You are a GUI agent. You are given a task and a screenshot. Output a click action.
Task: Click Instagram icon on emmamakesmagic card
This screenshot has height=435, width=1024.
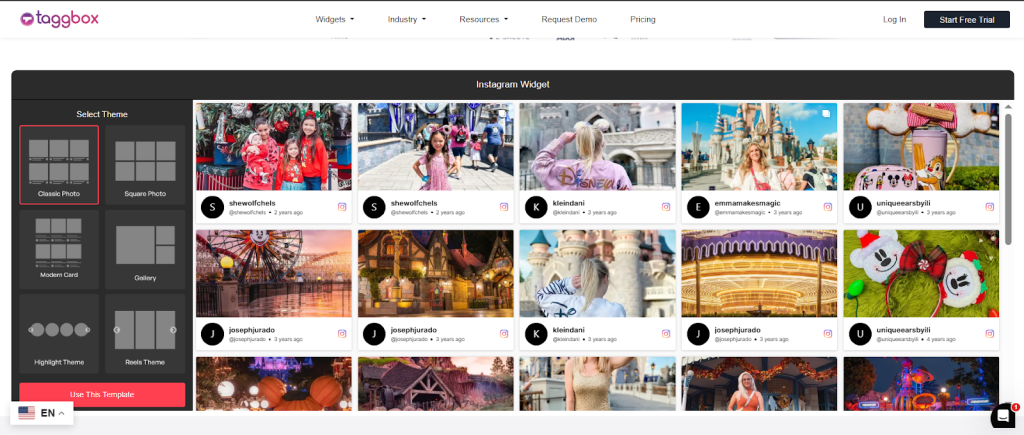point(826,207)
